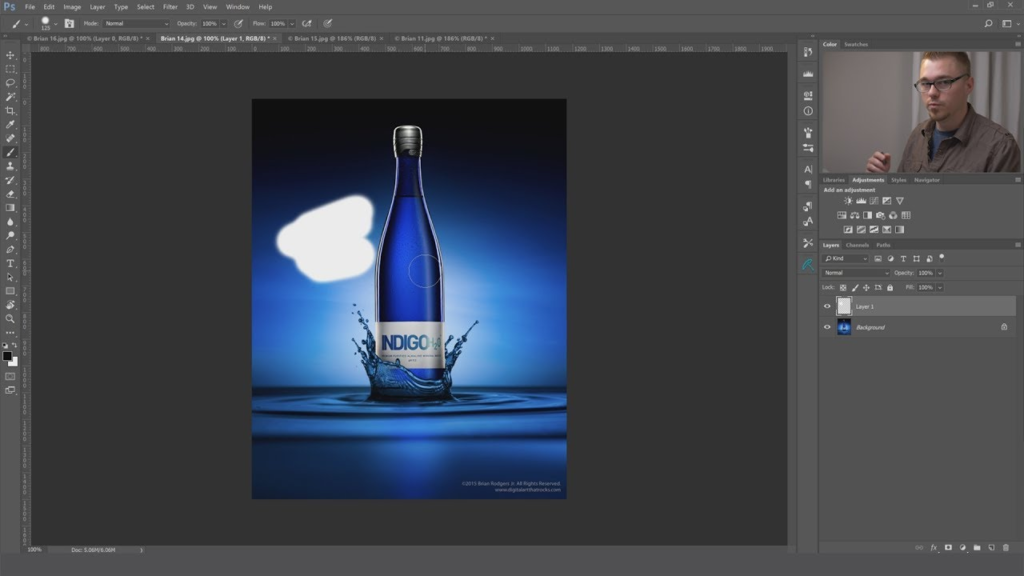
Task: Activate the Clone Stamp tool
Action: point(10,166)
